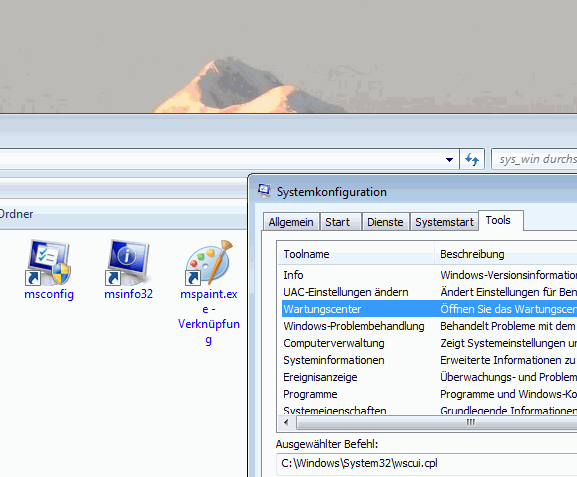Click the Ausgewählter Befehl command field
The height and width of the screenshot is (477, 577).
(426, 463)
